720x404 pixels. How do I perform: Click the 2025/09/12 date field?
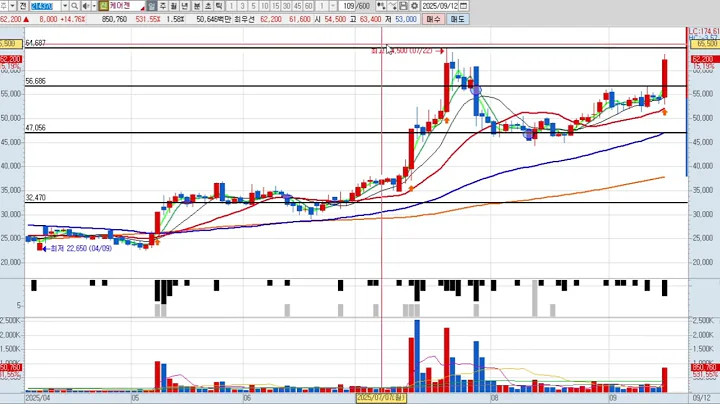(x=440, y=6)
